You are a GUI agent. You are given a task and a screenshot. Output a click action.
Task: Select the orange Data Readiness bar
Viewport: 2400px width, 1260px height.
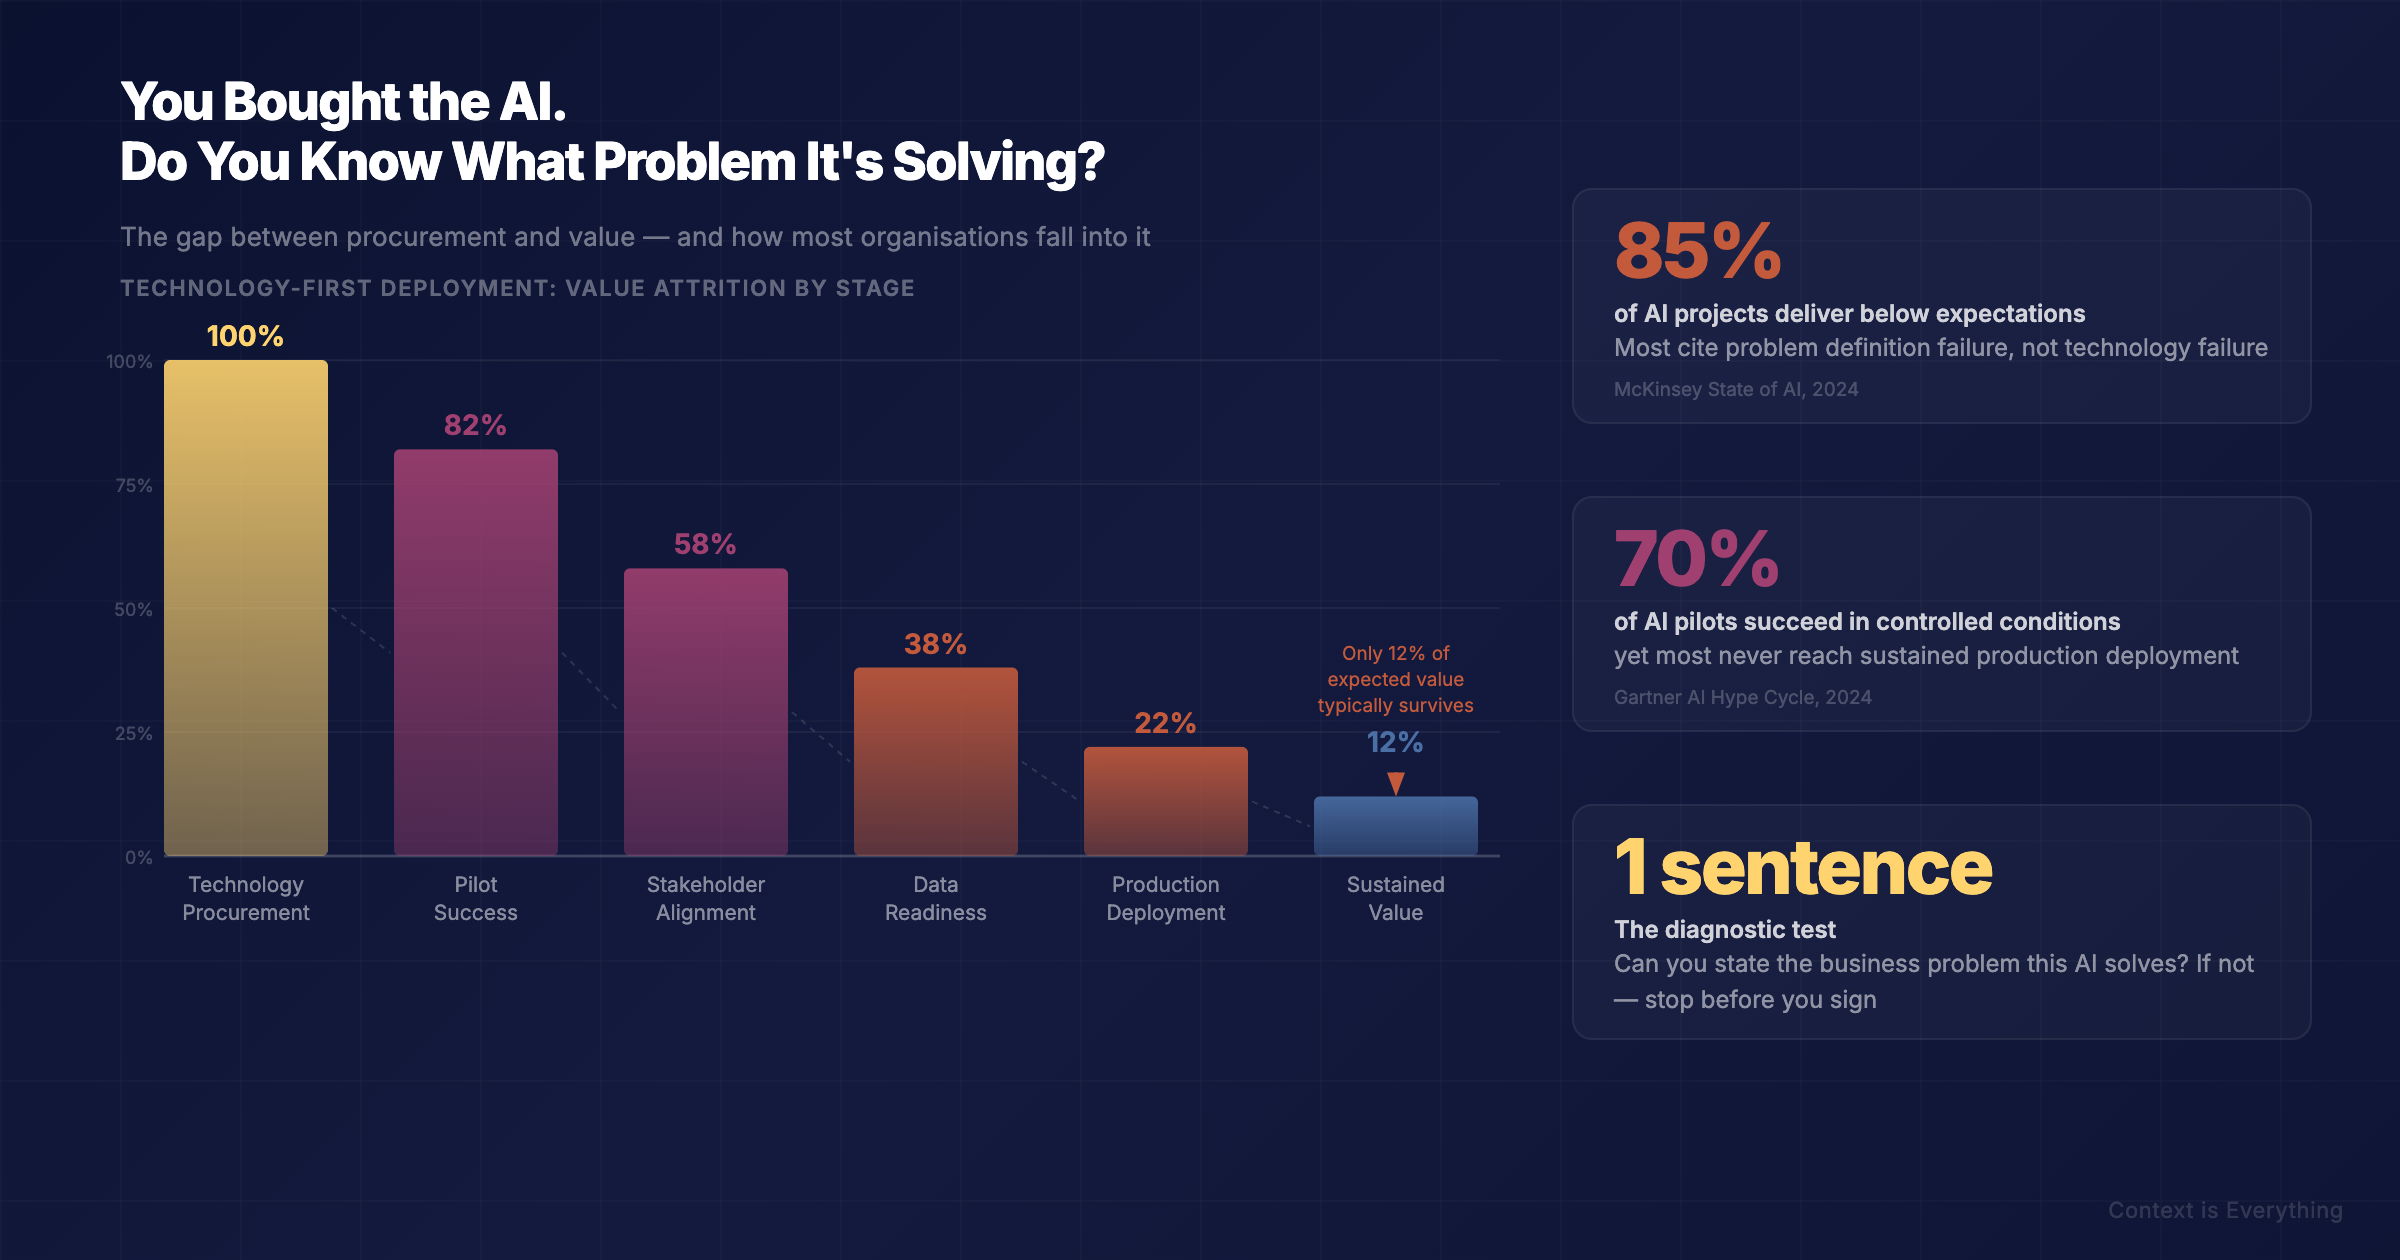[936, 761]
